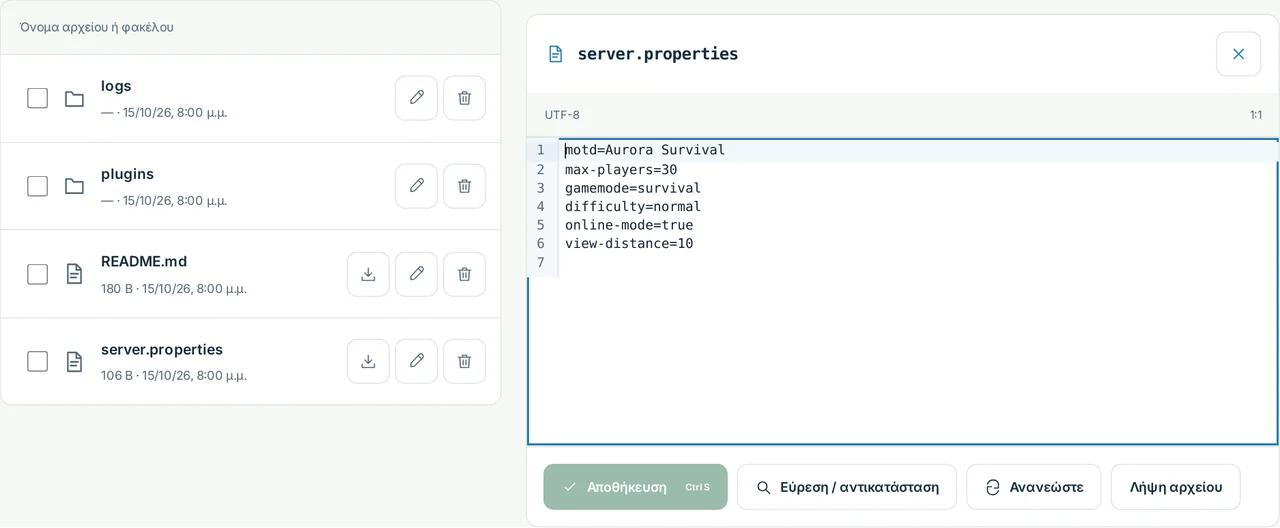1280x528 pixels.
Task: Click the Αποθήκευση save button
Action: click(x=635, y=487)
